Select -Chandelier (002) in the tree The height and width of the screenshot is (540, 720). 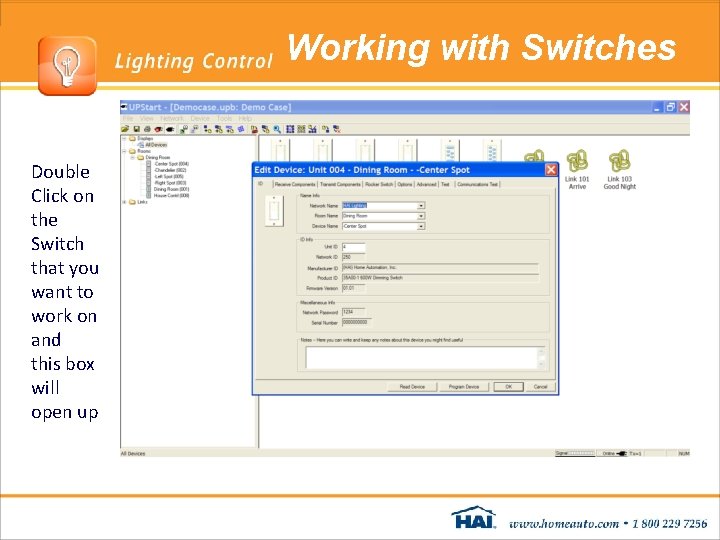[x=170, y=170]
